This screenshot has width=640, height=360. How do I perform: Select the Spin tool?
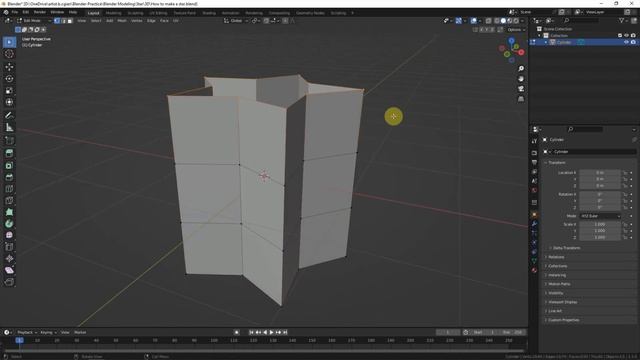click(9, 224)
